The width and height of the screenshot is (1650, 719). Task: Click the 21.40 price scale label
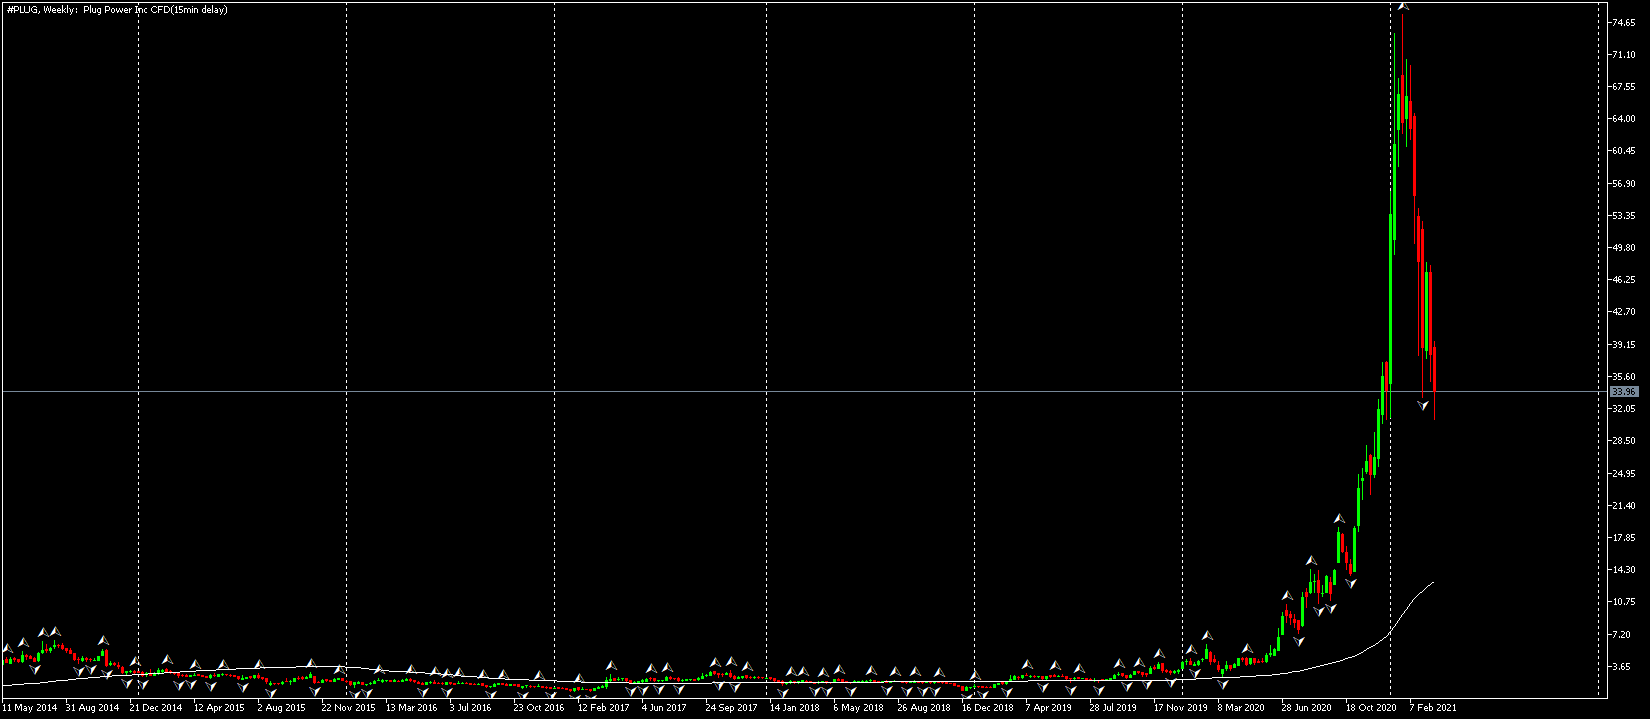coord(1623,506)
